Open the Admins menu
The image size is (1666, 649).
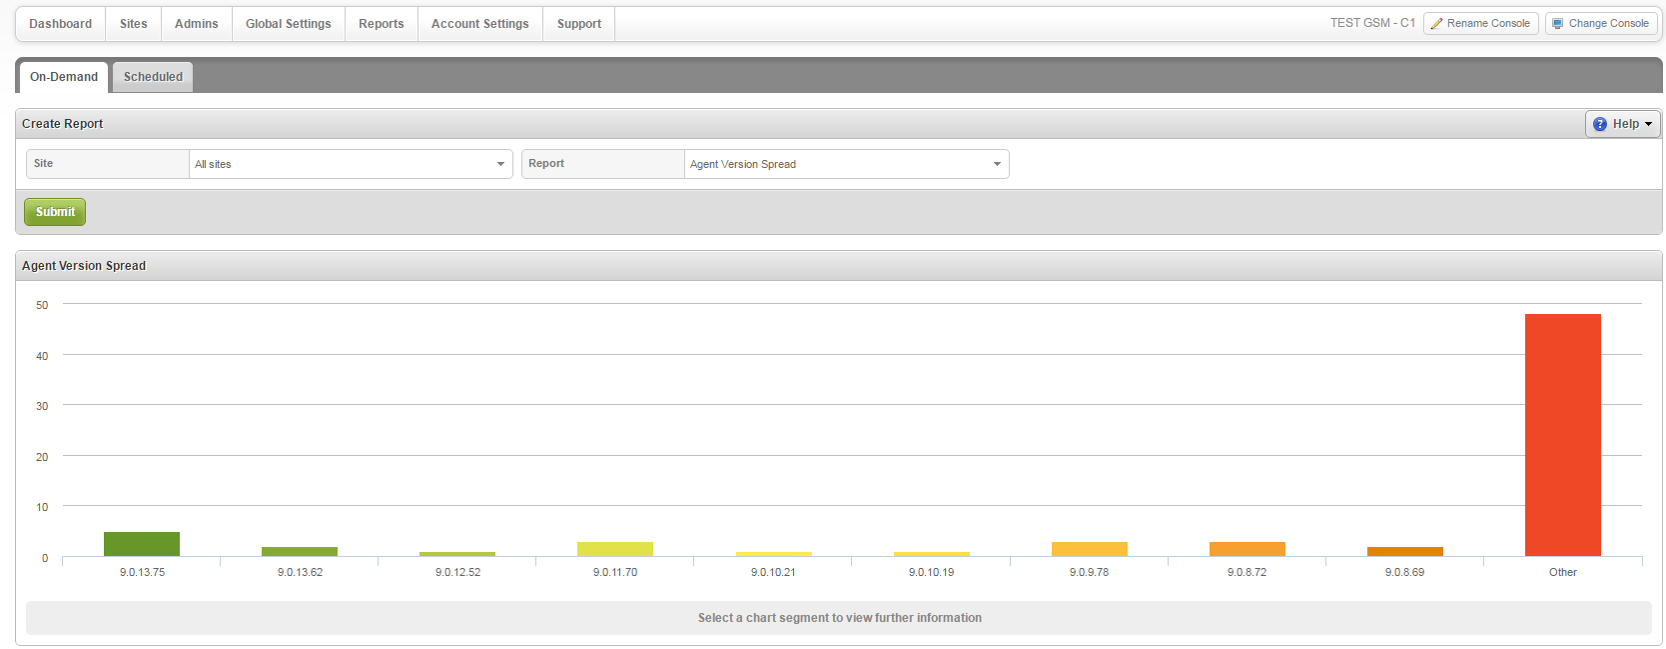[196, 24]
